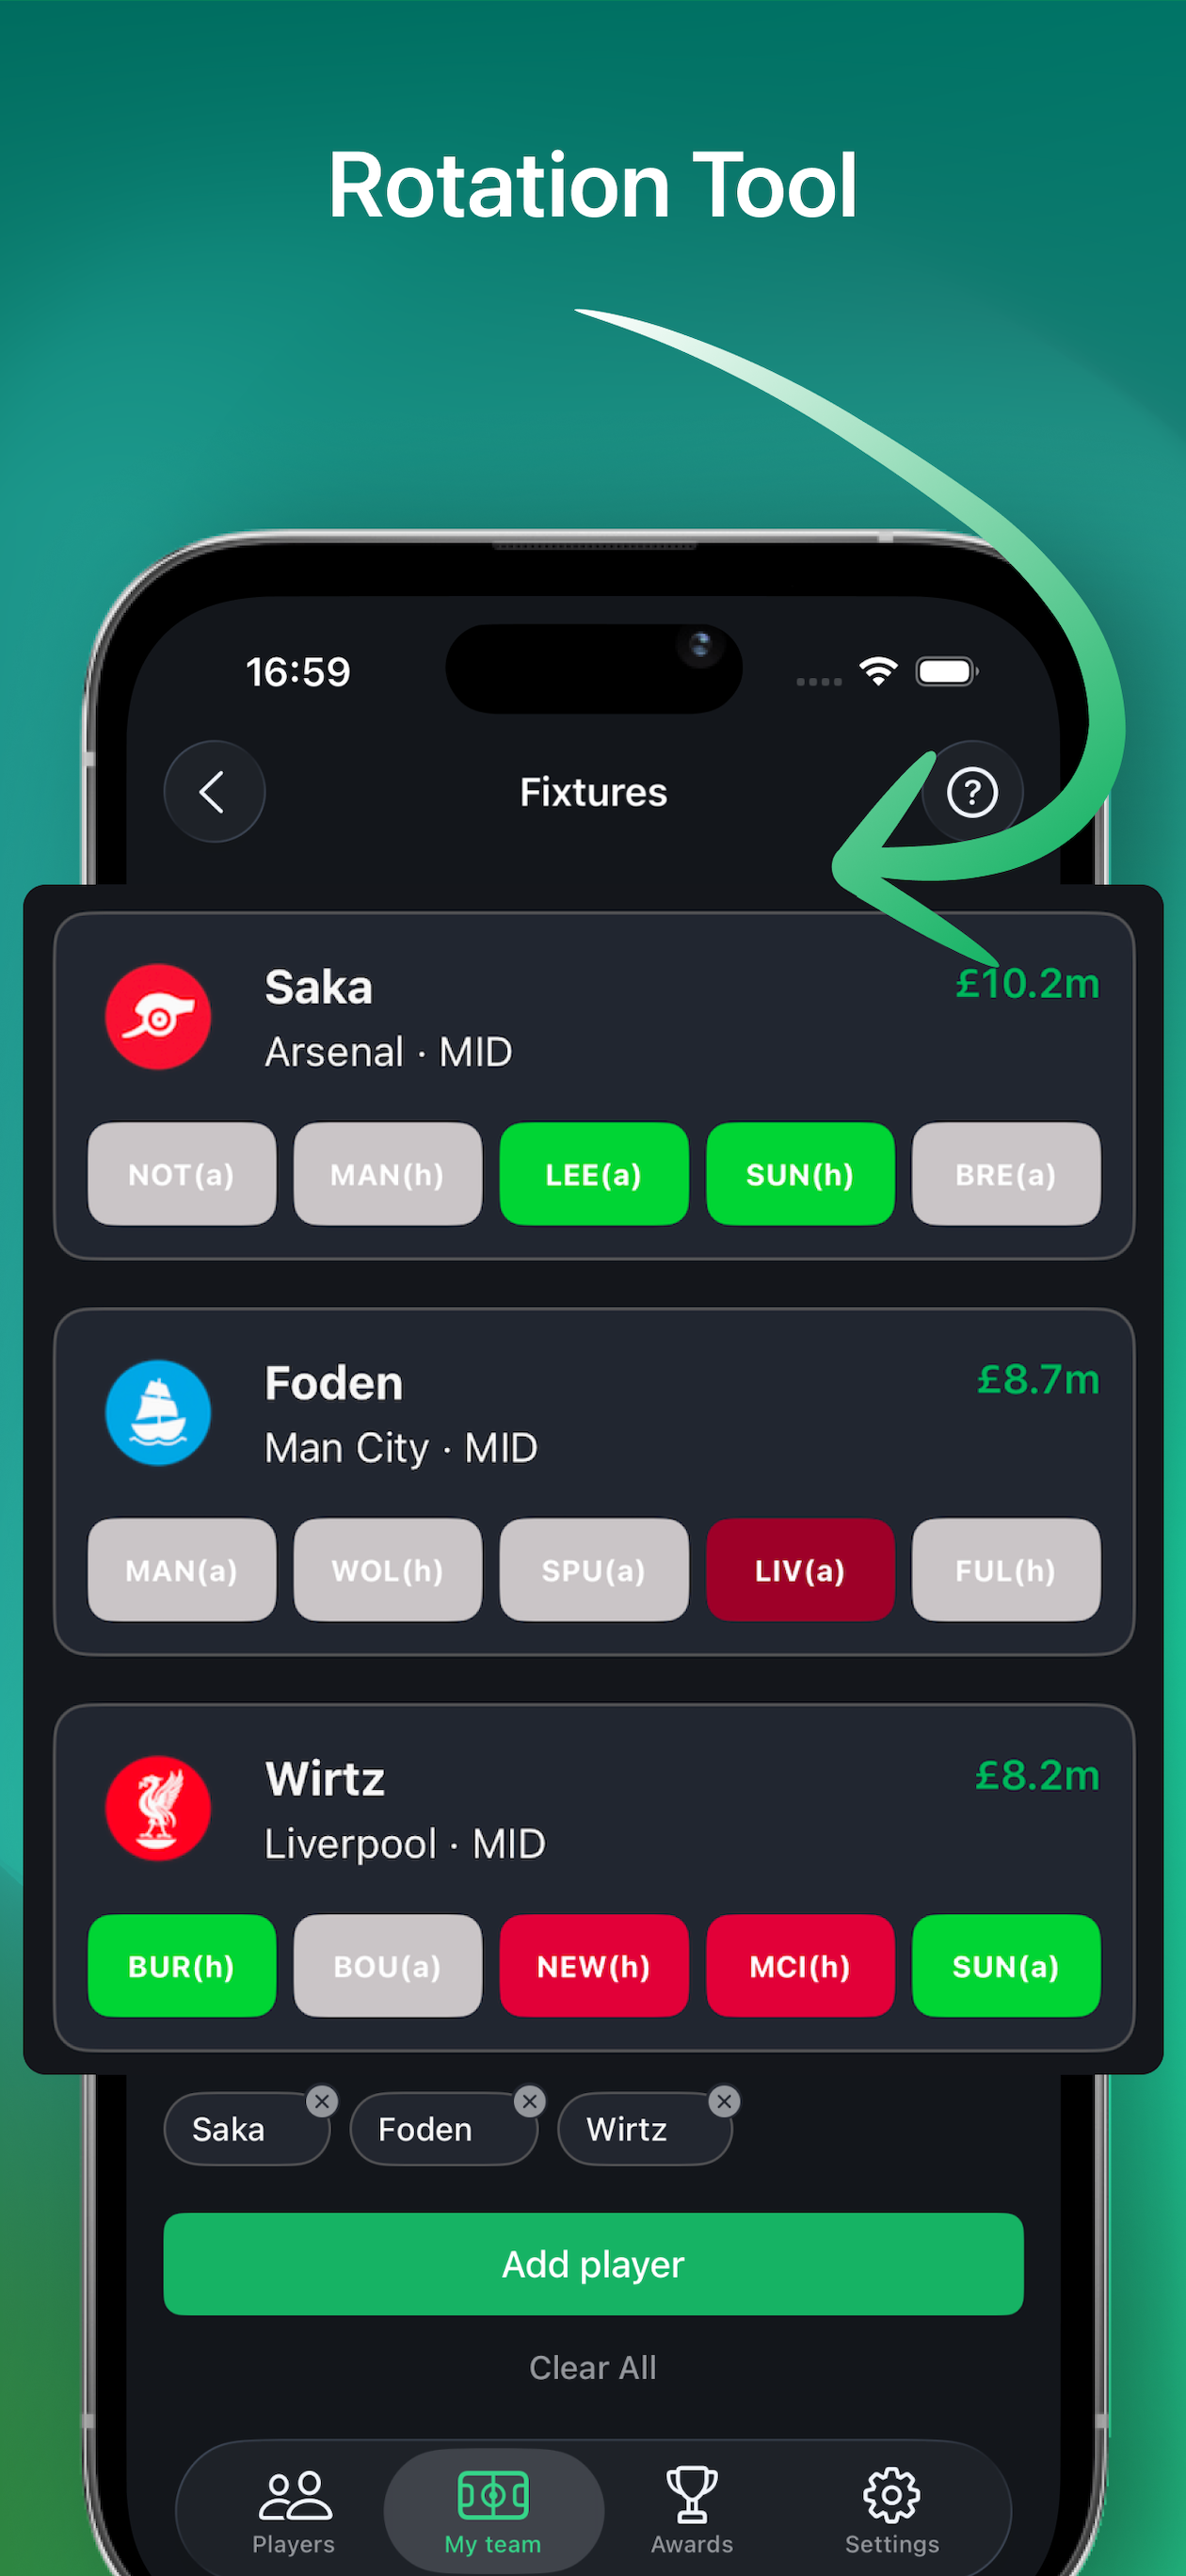The height and width of the screenshot is (2576, 1186).
Task: Tap the Arsenal club badge
Action: coord(158,1016)
